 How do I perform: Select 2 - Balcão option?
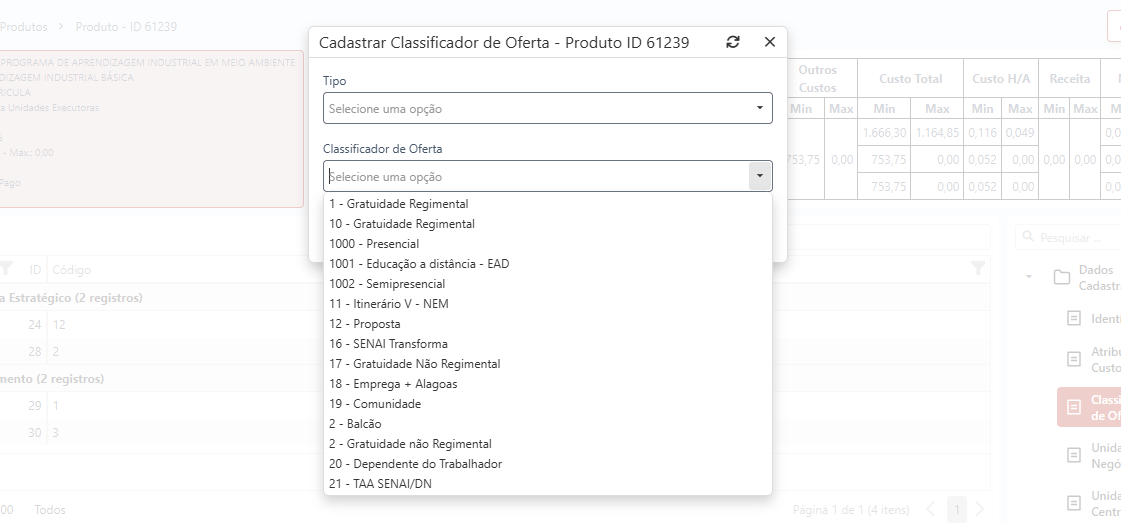point(355,424)
